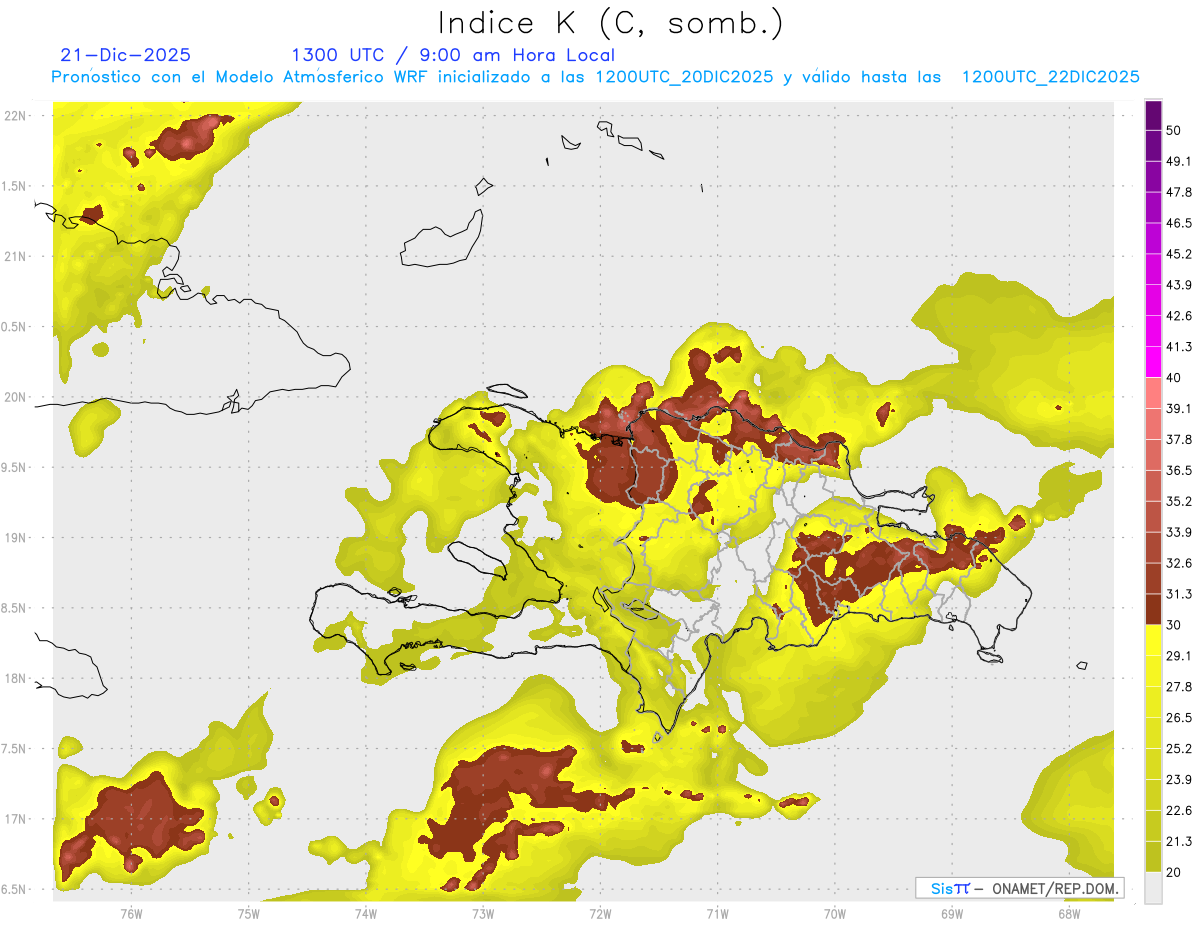Image resolution: width=1200 pixels, height=927 pixels.
Task: Click the colorbar label "49.1"
Action: pos(1179,161)
